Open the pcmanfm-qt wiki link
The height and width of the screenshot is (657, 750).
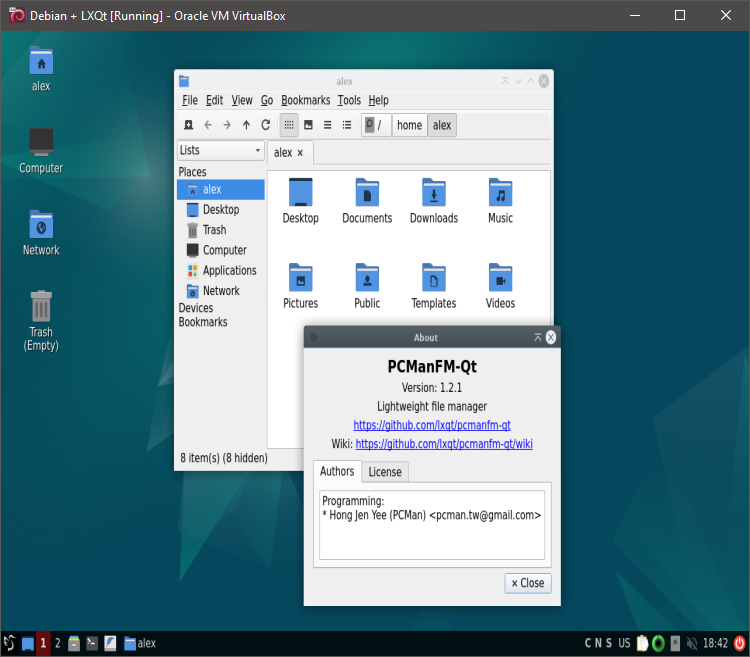444,444
